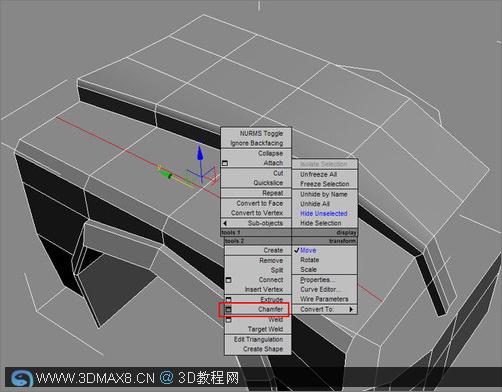Grab the blue Z-axis gizmo arrow
Screen dimensions: 502x392
200,153
